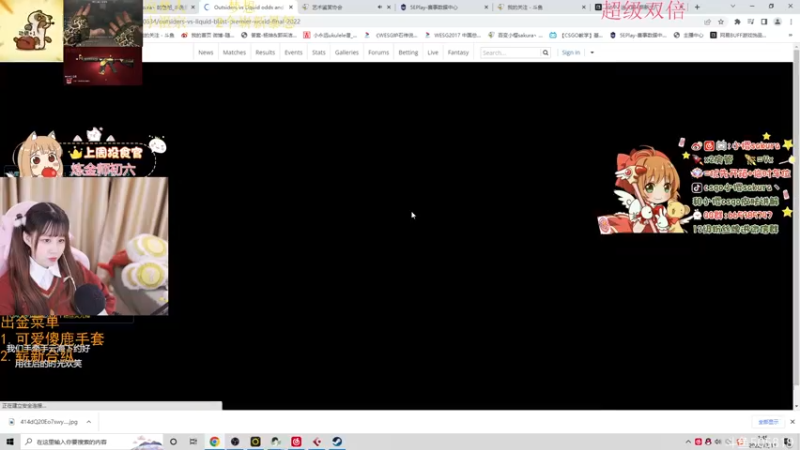Open the tab search dropdown chevron
The width and height of the screenshot is (800, 450).
point(733,7)
